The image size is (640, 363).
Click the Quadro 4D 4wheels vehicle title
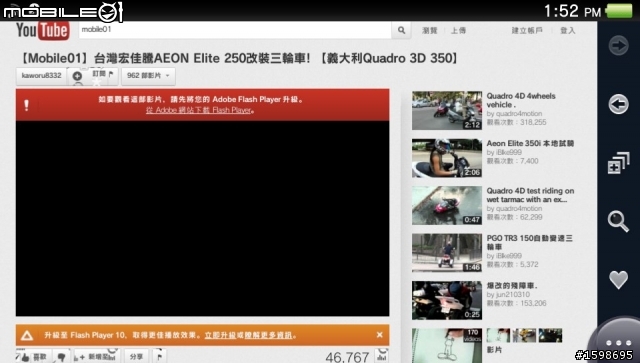coord(521,100)
